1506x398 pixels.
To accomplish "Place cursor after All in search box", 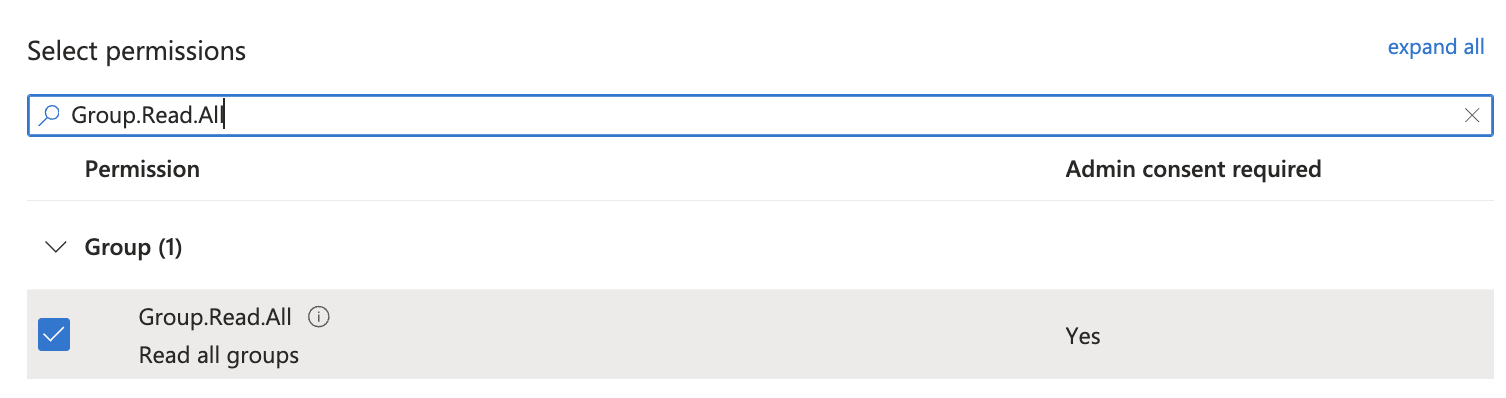I will coord(223,116).
